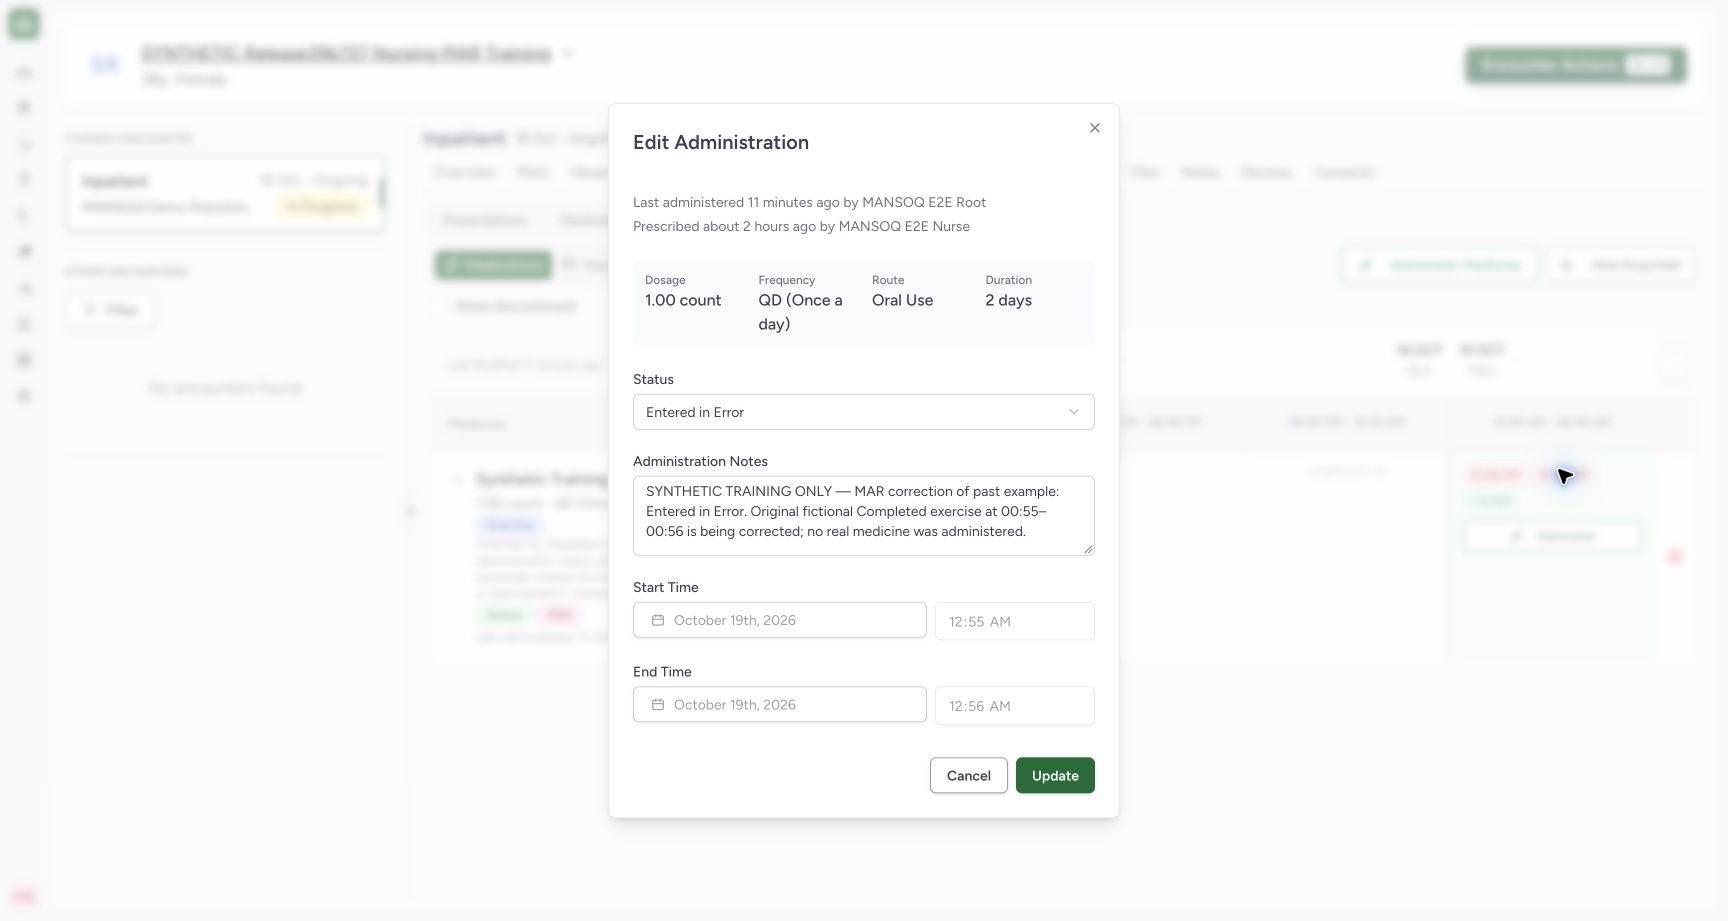Image resolution: width=1728 pixels, height=921 pixels.
Task: Select the green Medications tab
Action: click(493, 265)
